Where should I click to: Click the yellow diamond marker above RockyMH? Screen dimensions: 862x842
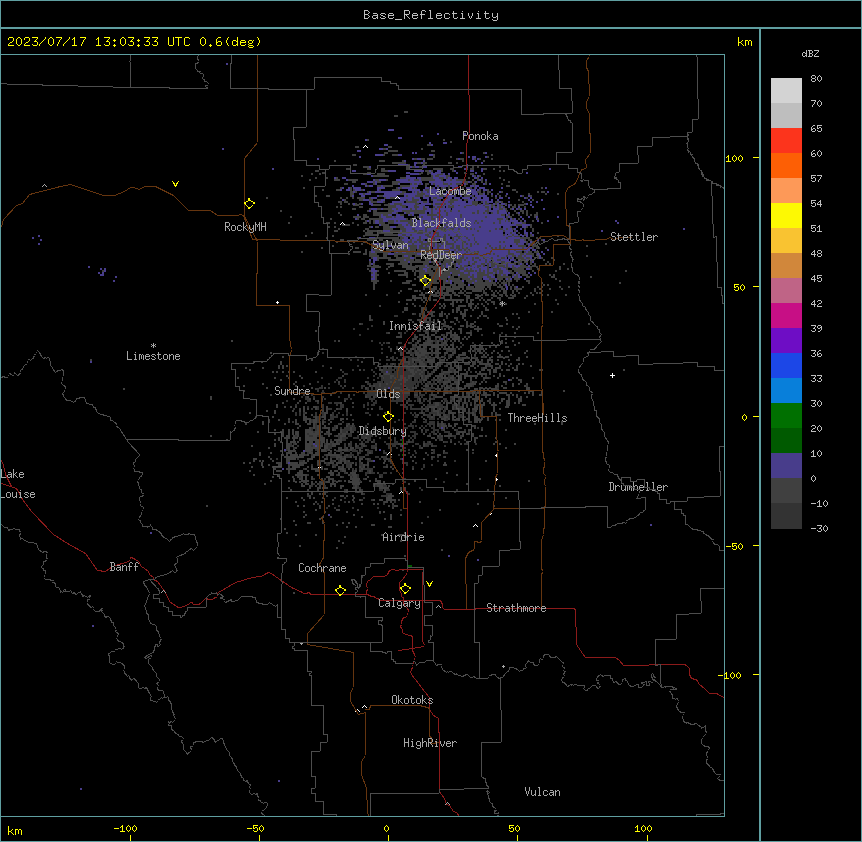(x=250, y=204)
